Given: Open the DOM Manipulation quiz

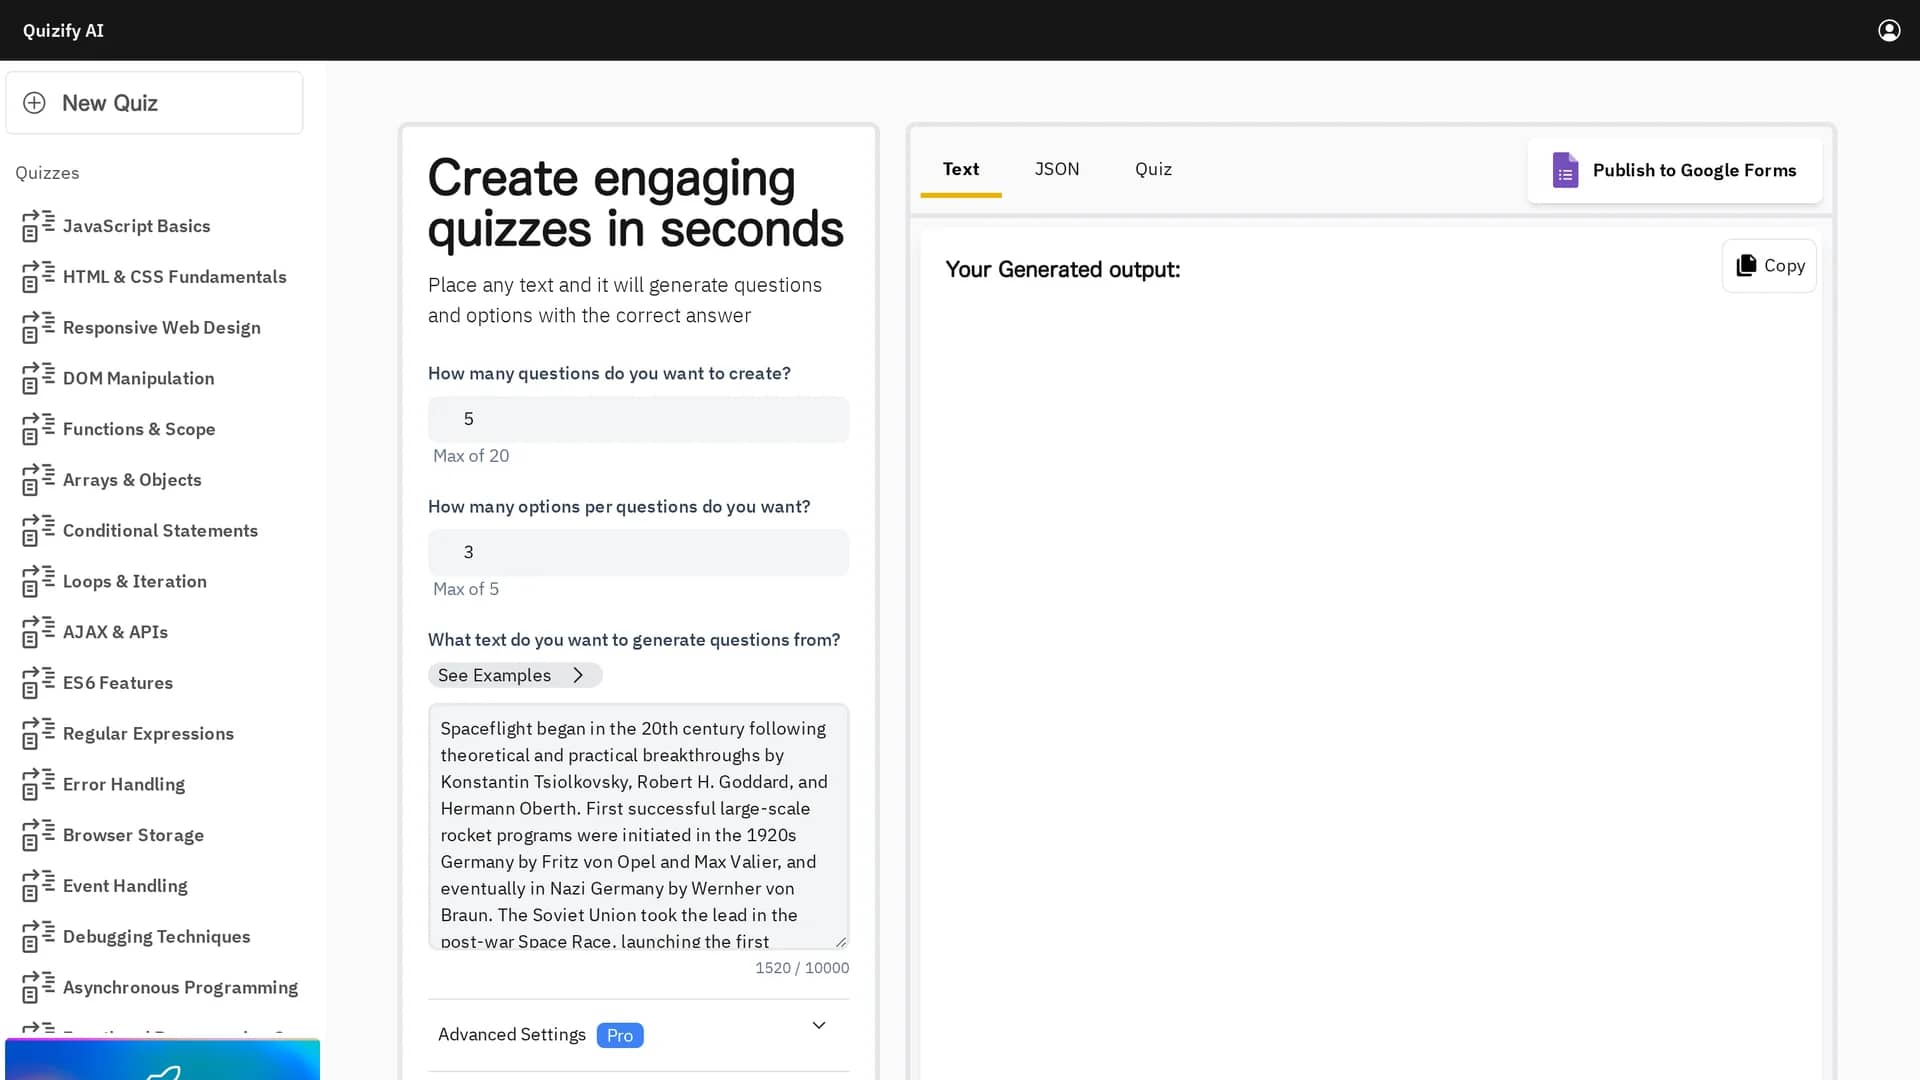Looking at the screenshot, I should [139, 378].
